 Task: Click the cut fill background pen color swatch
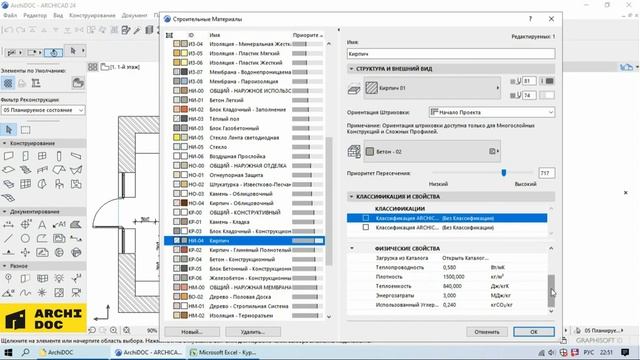click(547, 95)
